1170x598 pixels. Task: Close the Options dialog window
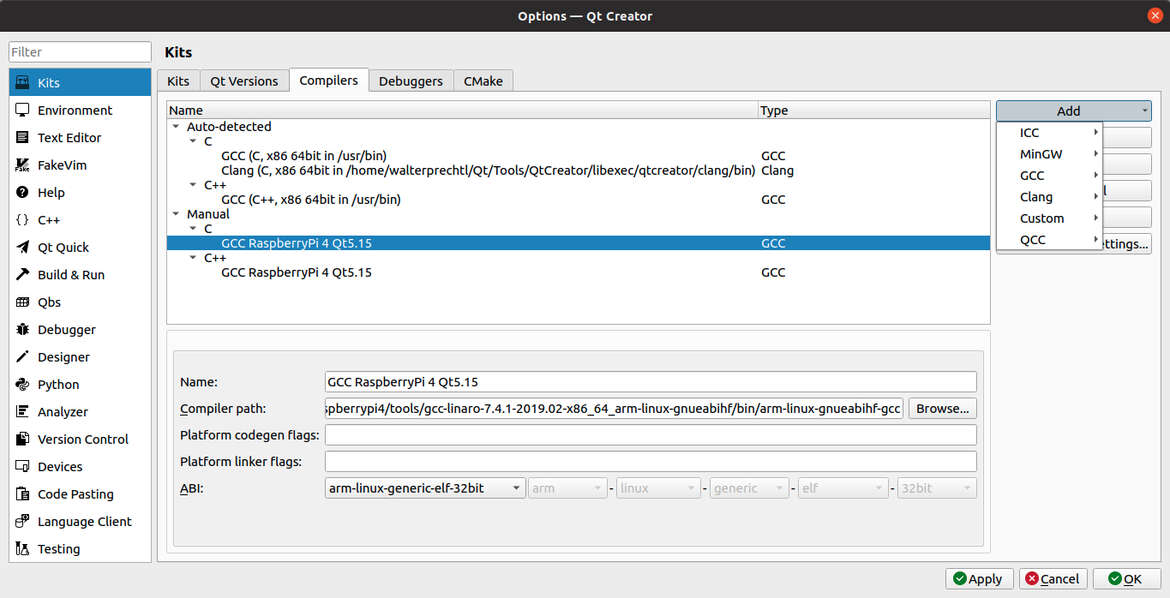coord(1155,16)
